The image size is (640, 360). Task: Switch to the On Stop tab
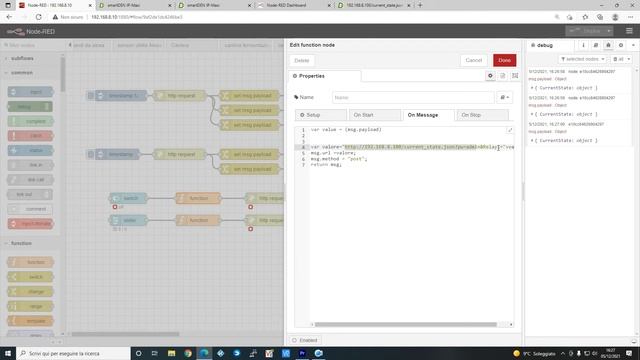point(482,115)
